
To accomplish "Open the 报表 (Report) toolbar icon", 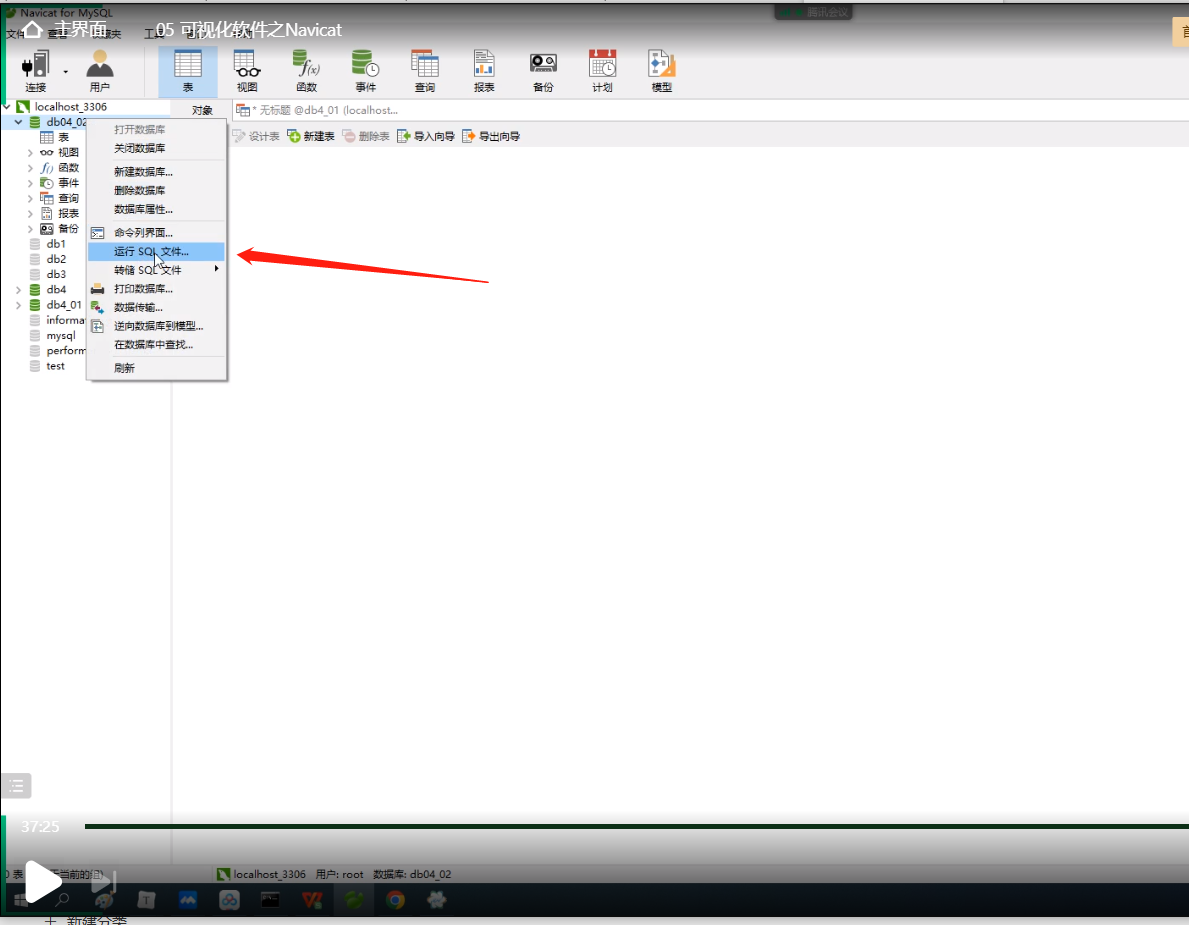I will point(484,71).
